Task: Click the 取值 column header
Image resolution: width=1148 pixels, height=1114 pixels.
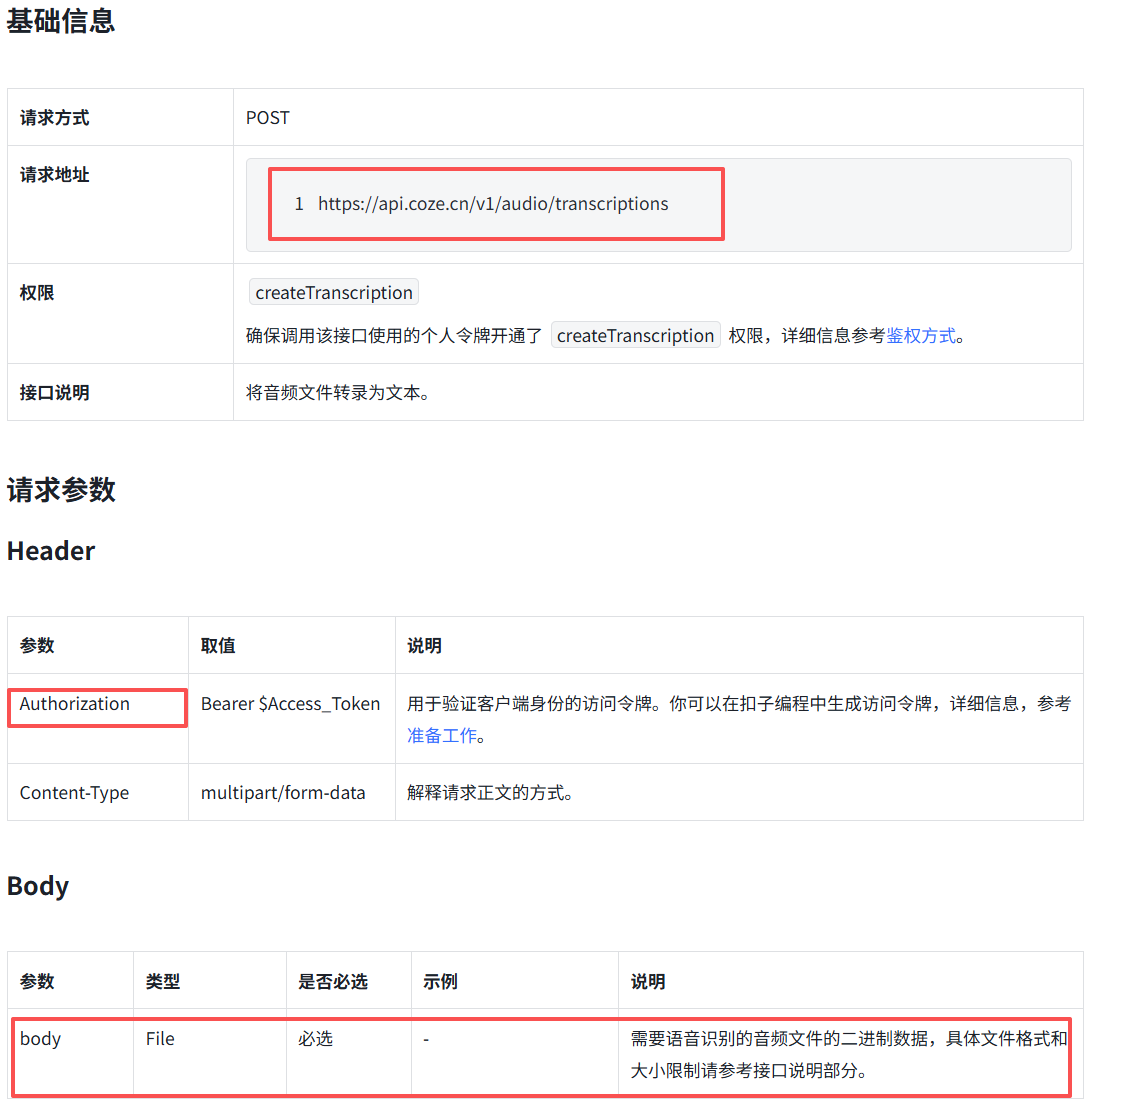Action: 218,646
